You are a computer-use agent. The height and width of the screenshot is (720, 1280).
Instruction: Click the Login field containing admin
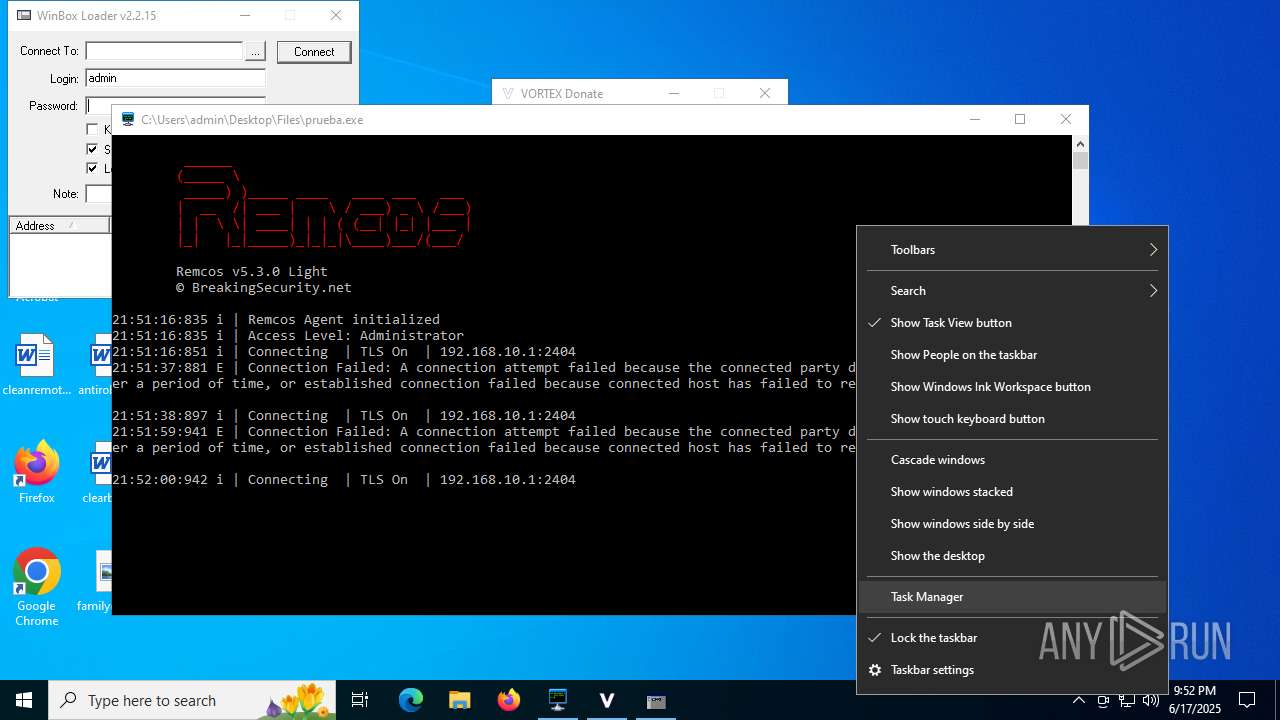click(x=175, y=78)
